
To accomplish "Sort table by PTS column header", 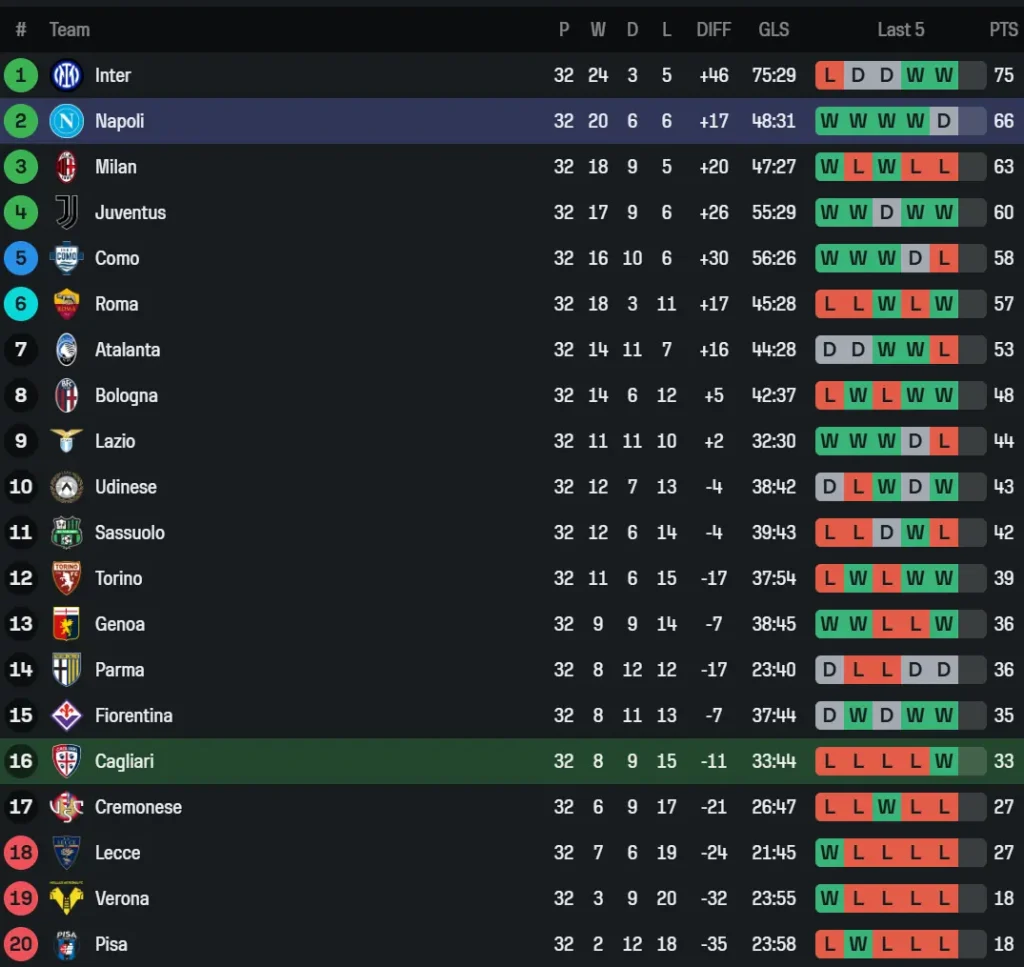I will pos(1003,30).
